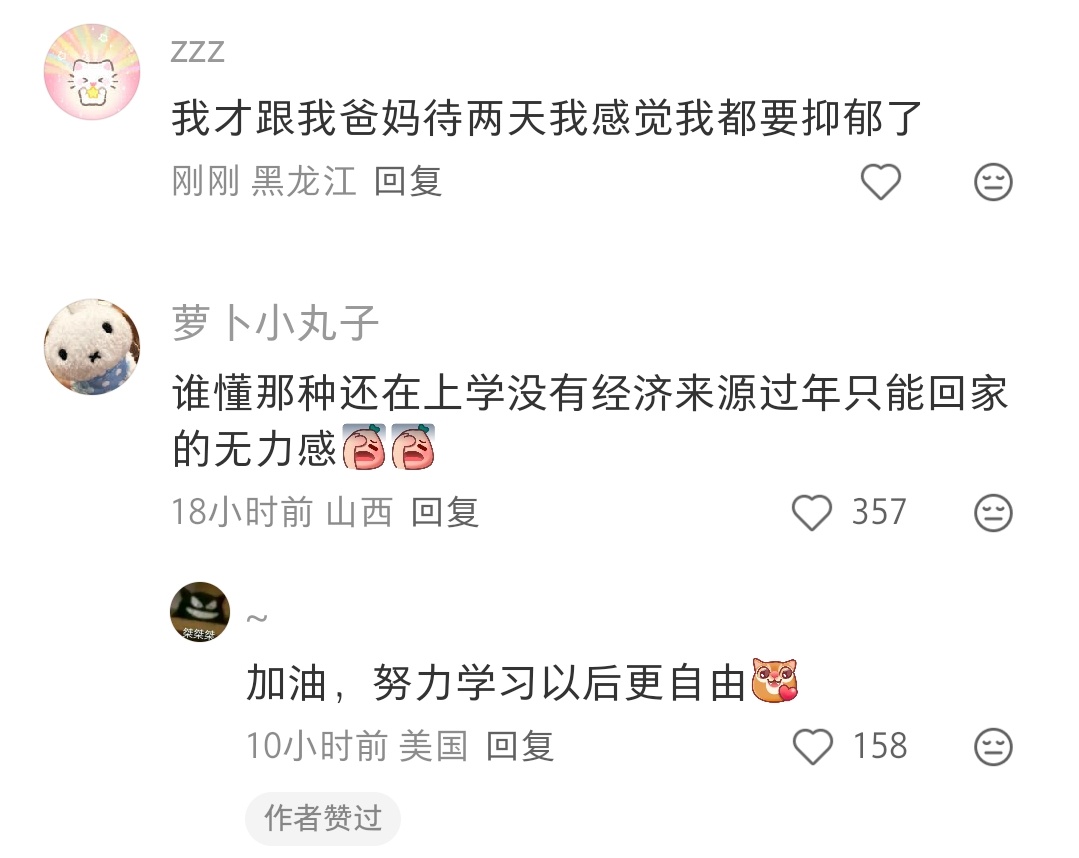Image resolution: width=1079 pixels, height=858 pixels.
Task: Like the comment by ZZZ
Action: click(x=880, y=182)
